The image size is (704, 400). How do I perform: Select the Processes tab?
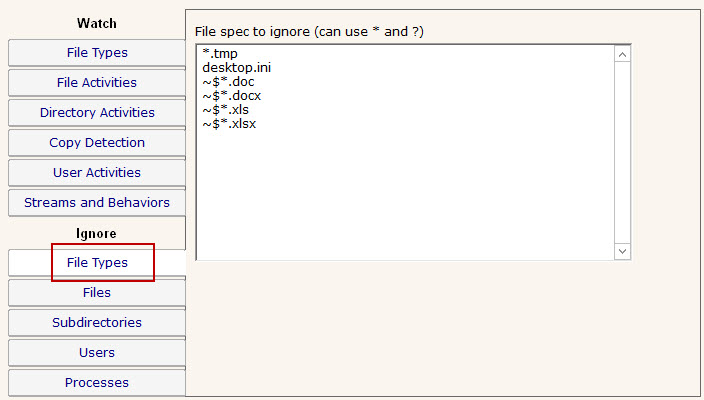coord(97,383)
